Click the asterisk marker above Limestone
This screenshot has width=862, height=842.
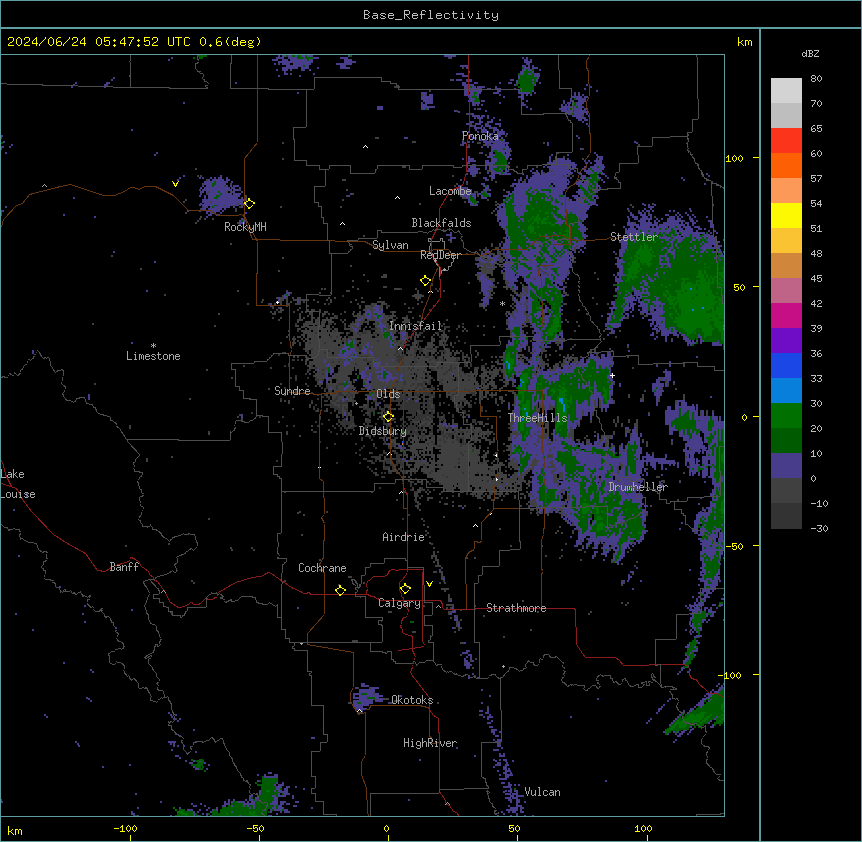(x=153, y=346)
